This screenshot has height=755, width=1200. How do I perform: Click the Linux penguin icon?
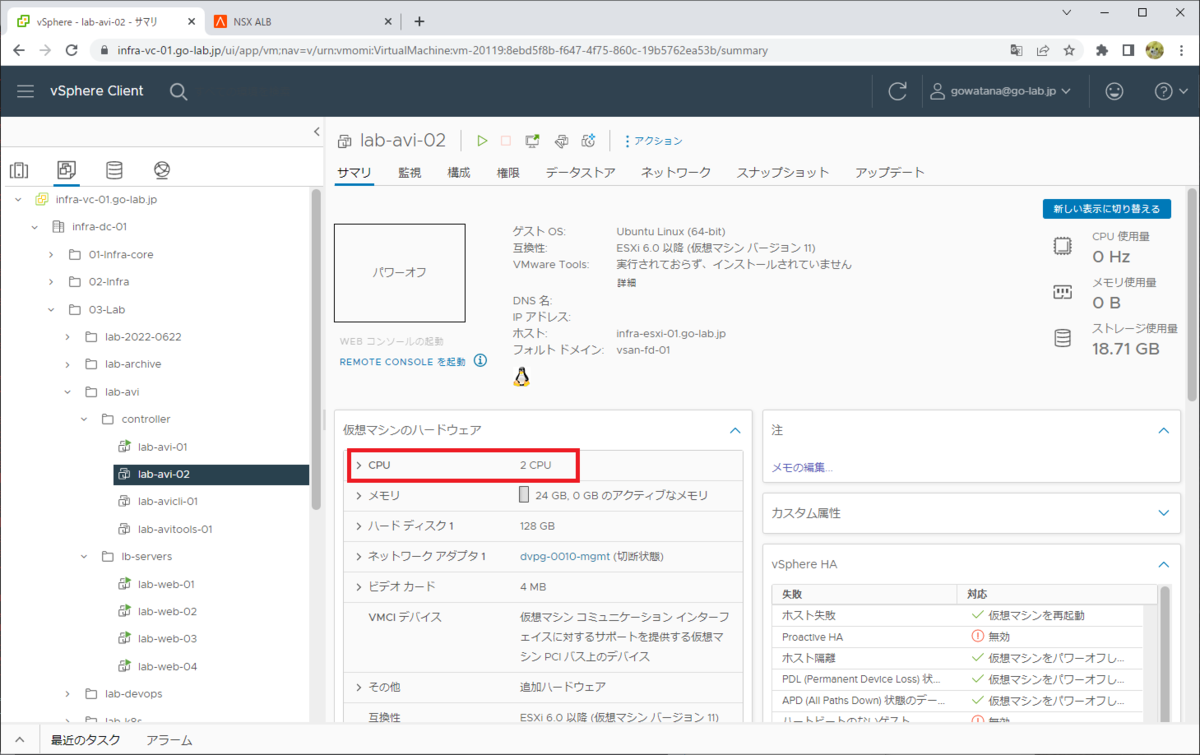[521, 377]
